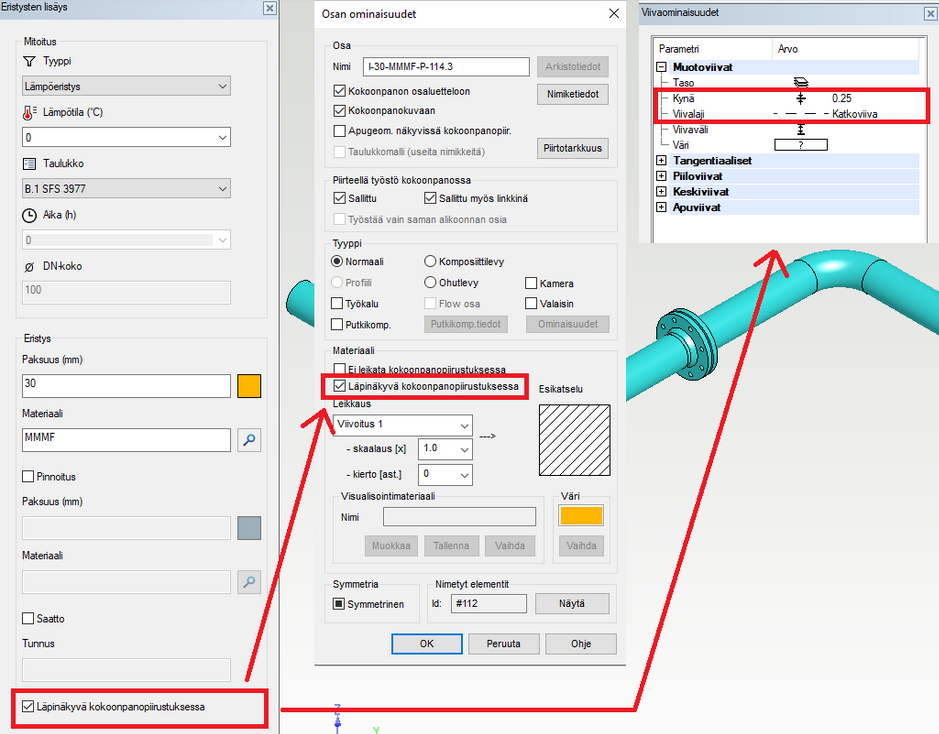The width and height of the screenshot is (939, 734).
Task: Toggle Sallittu myös linkkinä checkbox
Action: coord(430,198)
